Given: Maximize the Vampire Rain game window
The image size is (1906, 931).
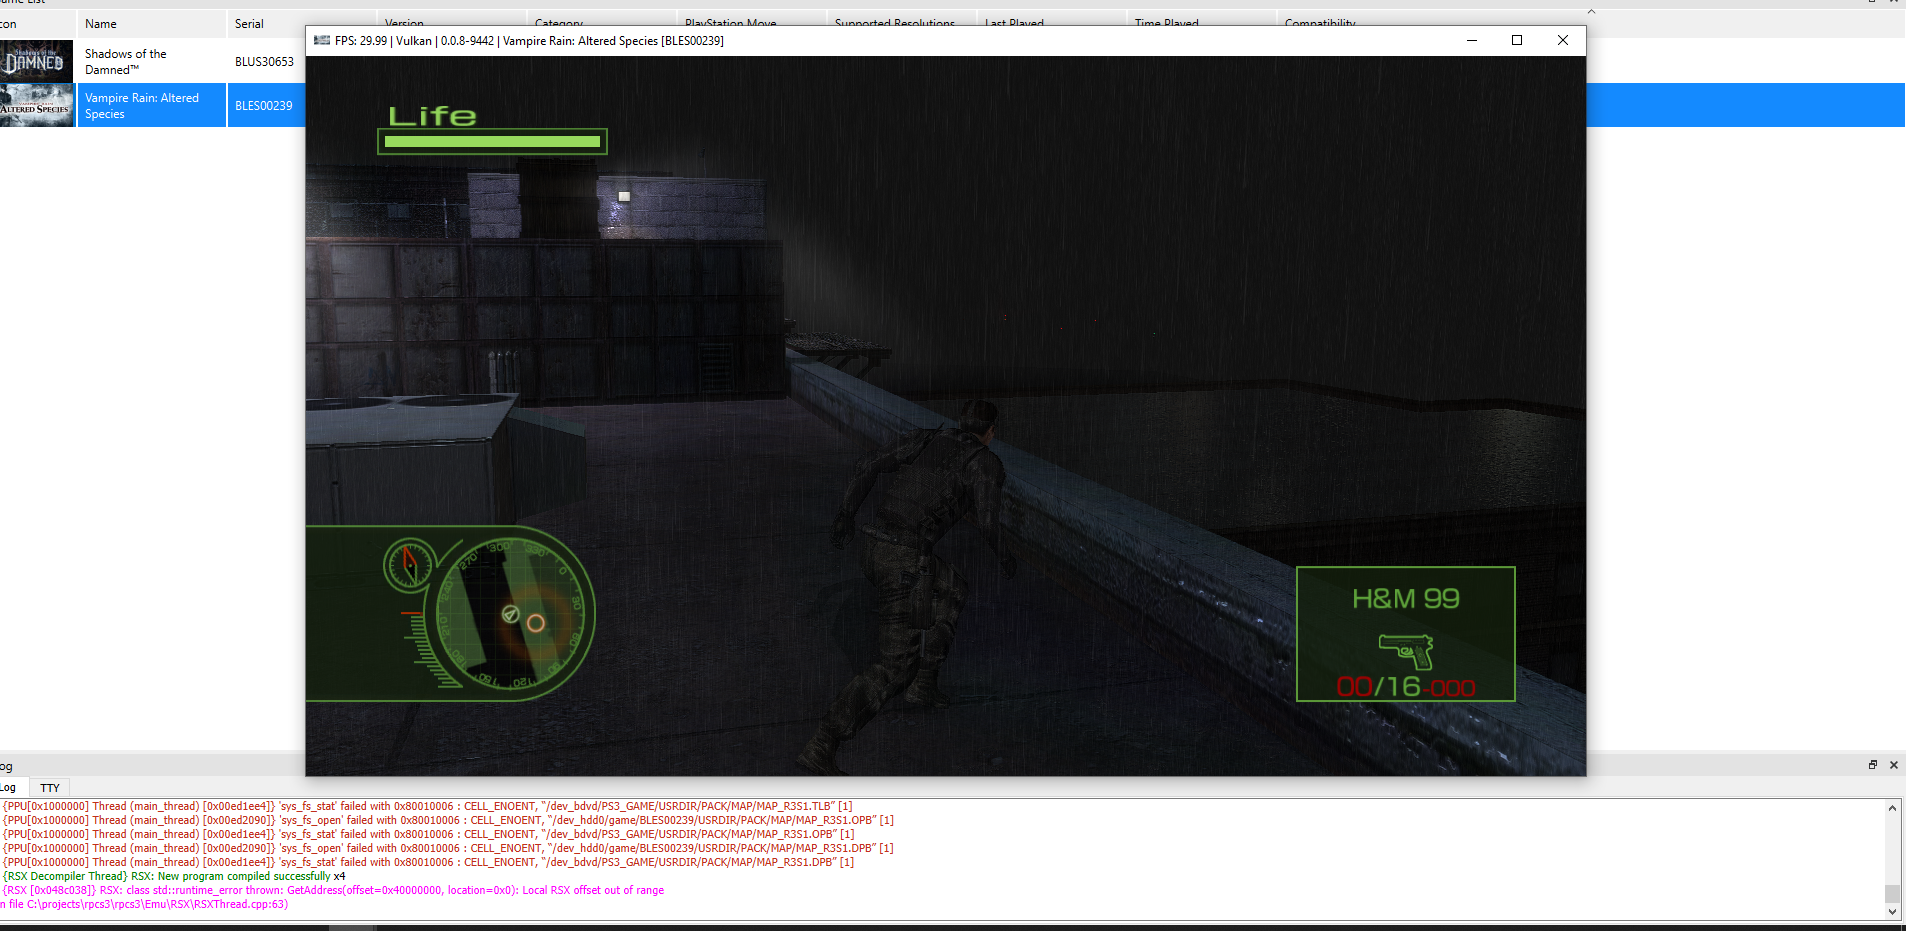Looking at the screenshot, I should pyautogui.click(x=1517, y=40).
